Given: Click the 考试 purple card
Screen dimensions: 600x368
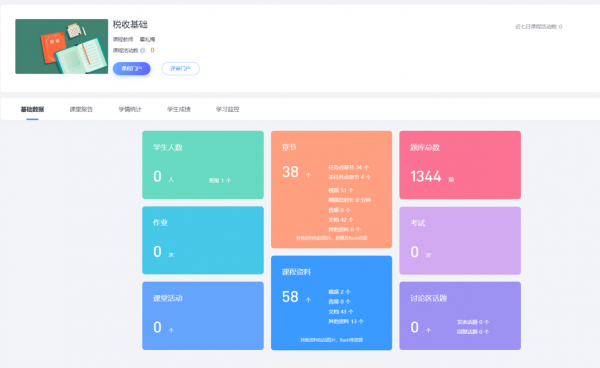Looking at the screenshot, I should click(460, 241).
